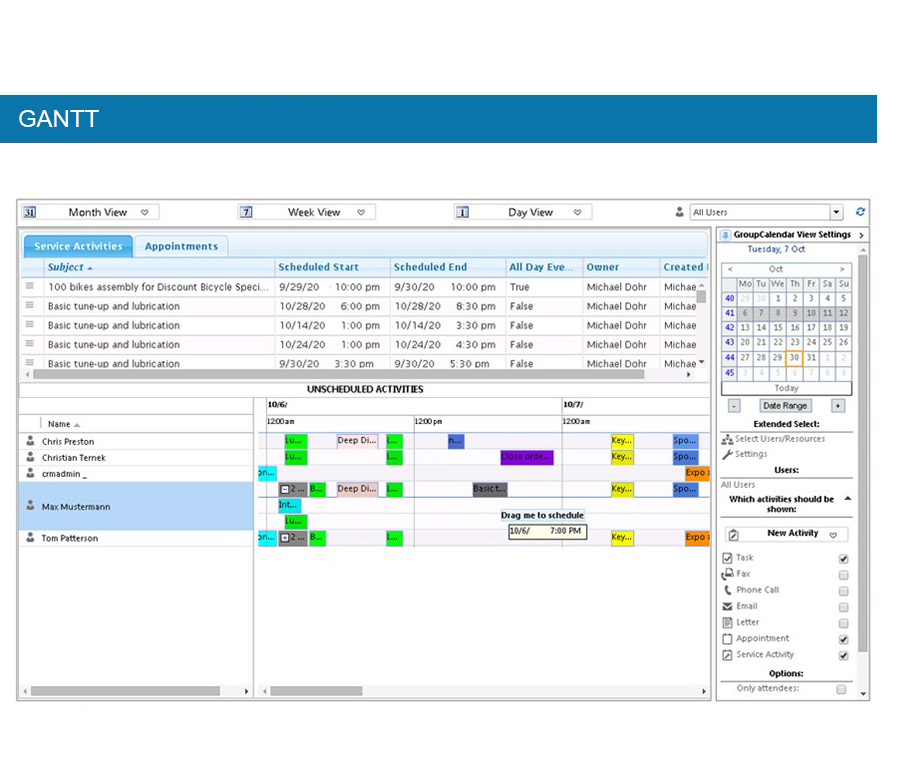Sort by the Owner column header
Viewport: 905px width, 760px height.
tap(621, 267)
